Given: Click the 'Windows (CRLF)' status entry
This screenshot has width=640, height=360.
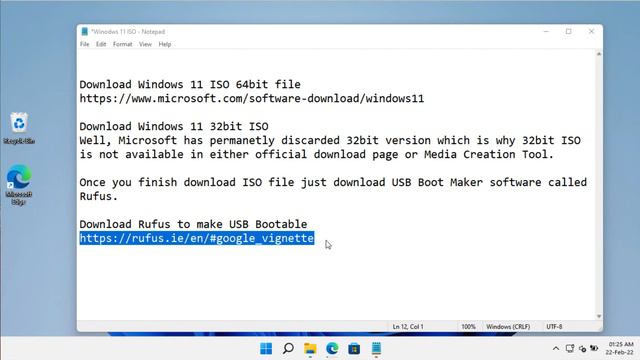Looking at the screenshot, I should pos(508,327).
